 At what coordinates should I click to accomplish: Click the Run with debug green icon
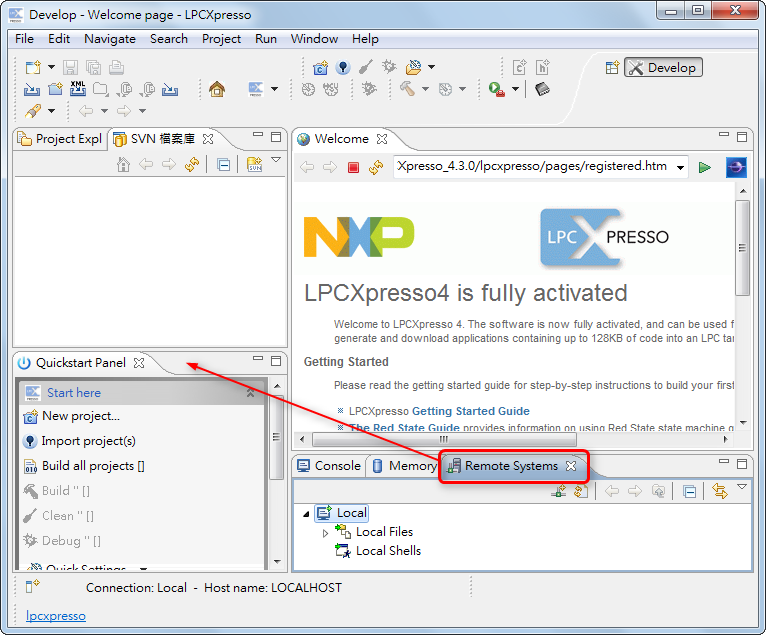click(x=496, y=89)
